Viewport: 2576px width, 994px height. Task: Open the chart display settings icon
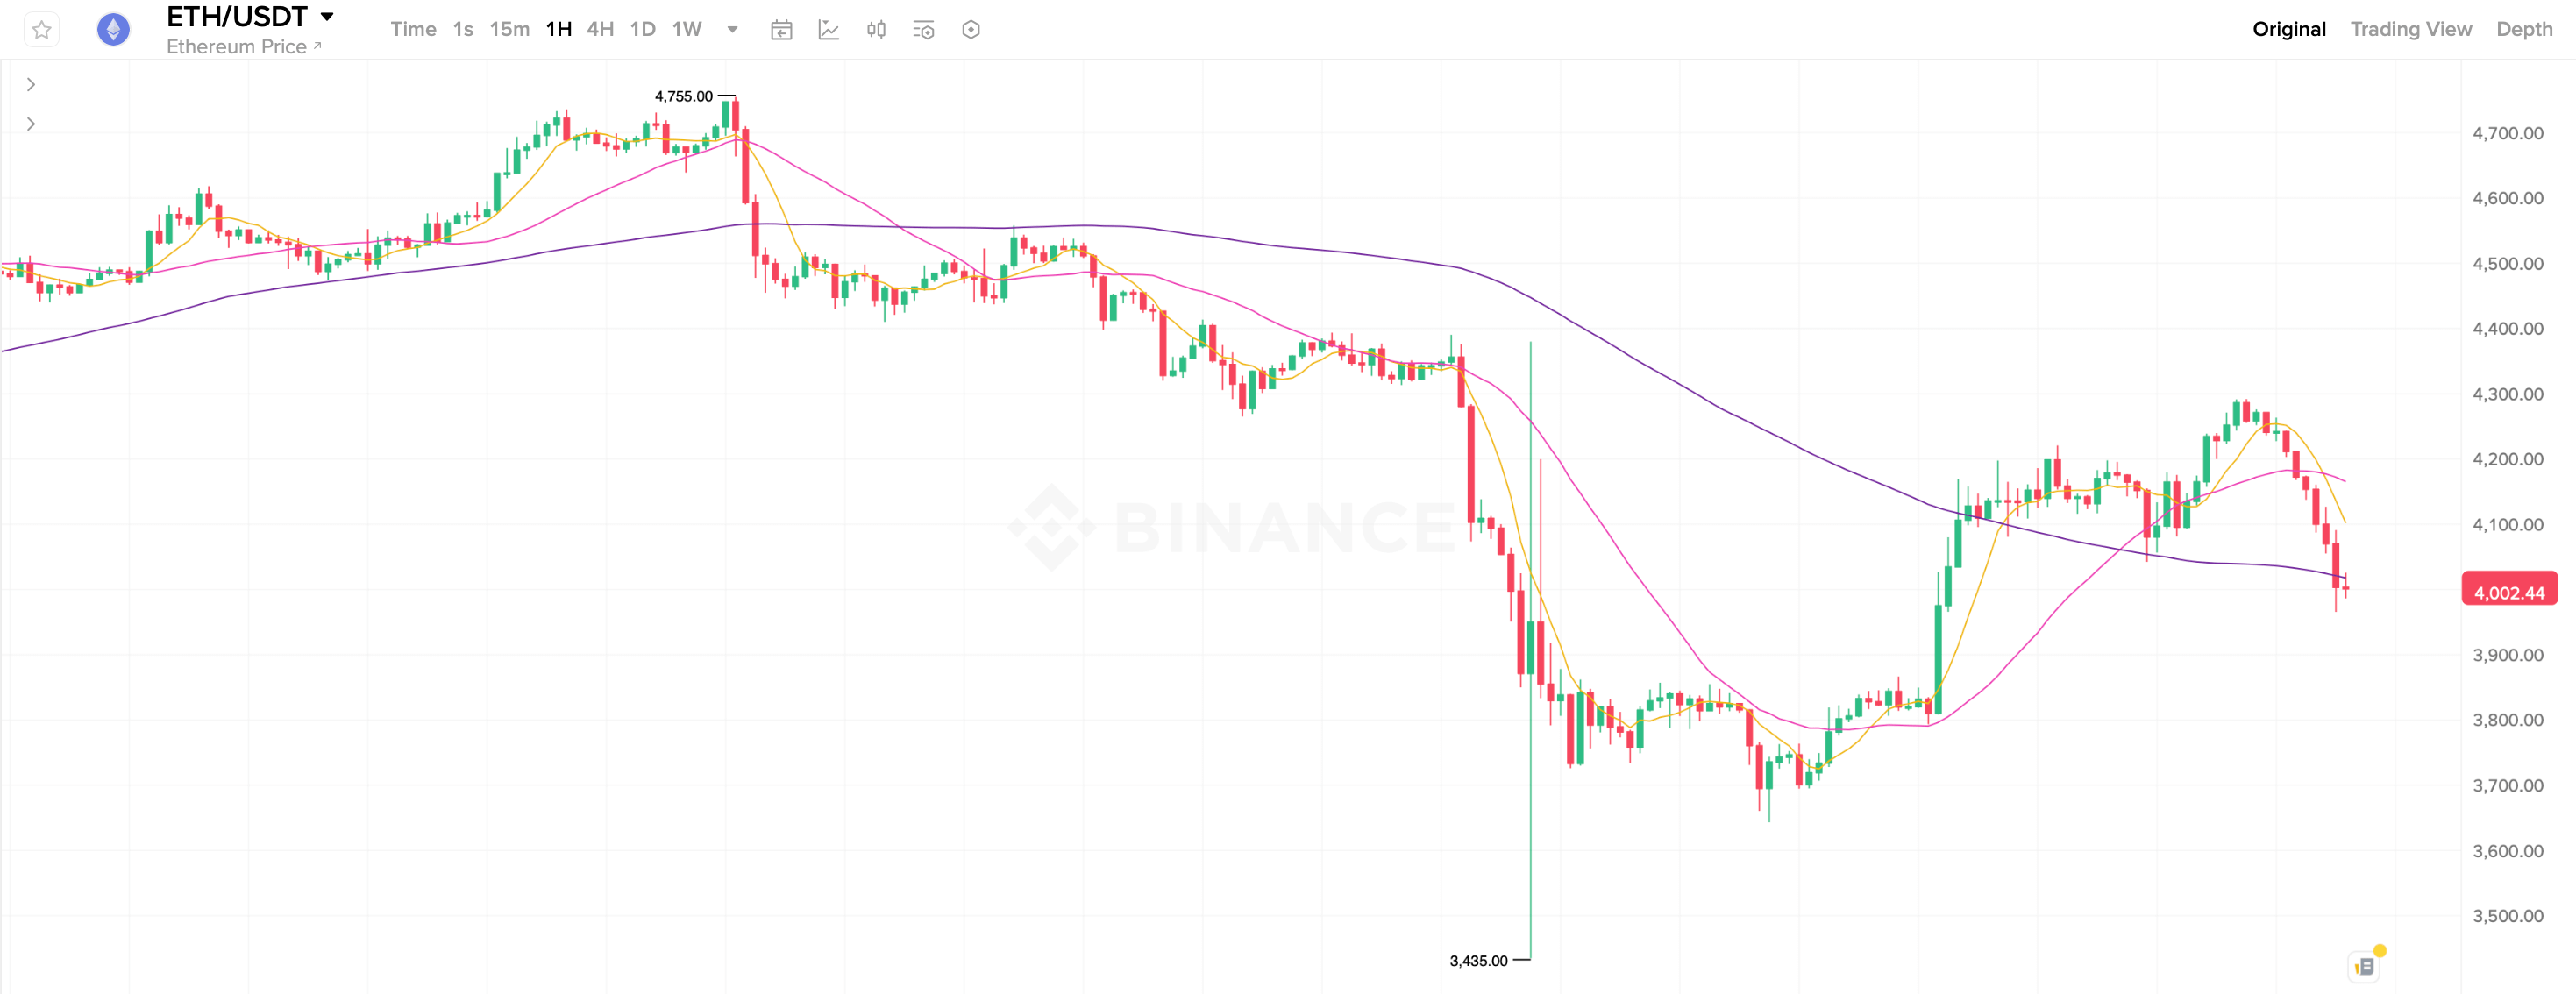[x=923, y=30]
